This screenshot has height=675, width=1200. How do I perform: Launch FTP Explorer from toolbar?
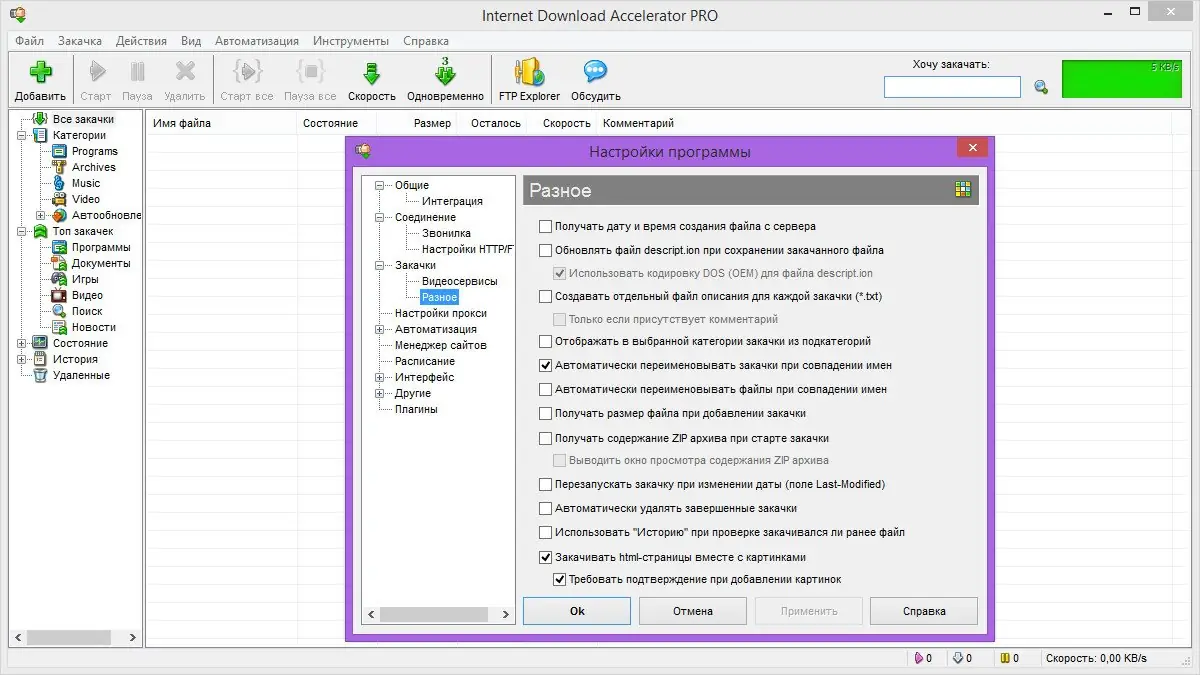pyautogui.click(x=529, y=73)
